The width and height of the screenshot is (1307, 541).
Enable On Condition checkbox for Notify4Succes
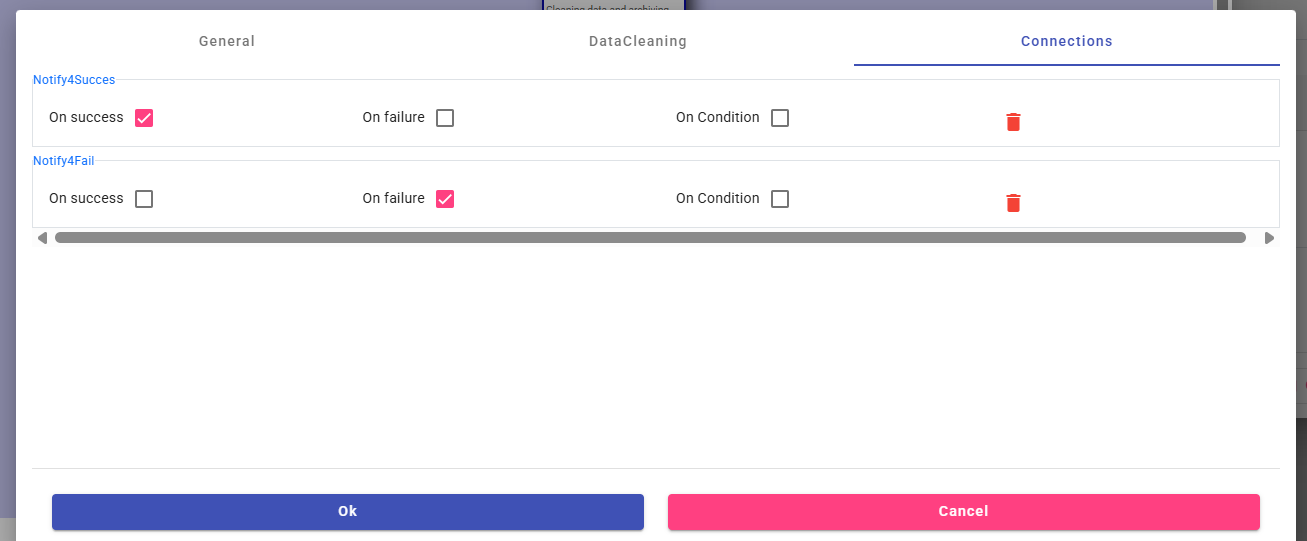(x=780, y=118)
